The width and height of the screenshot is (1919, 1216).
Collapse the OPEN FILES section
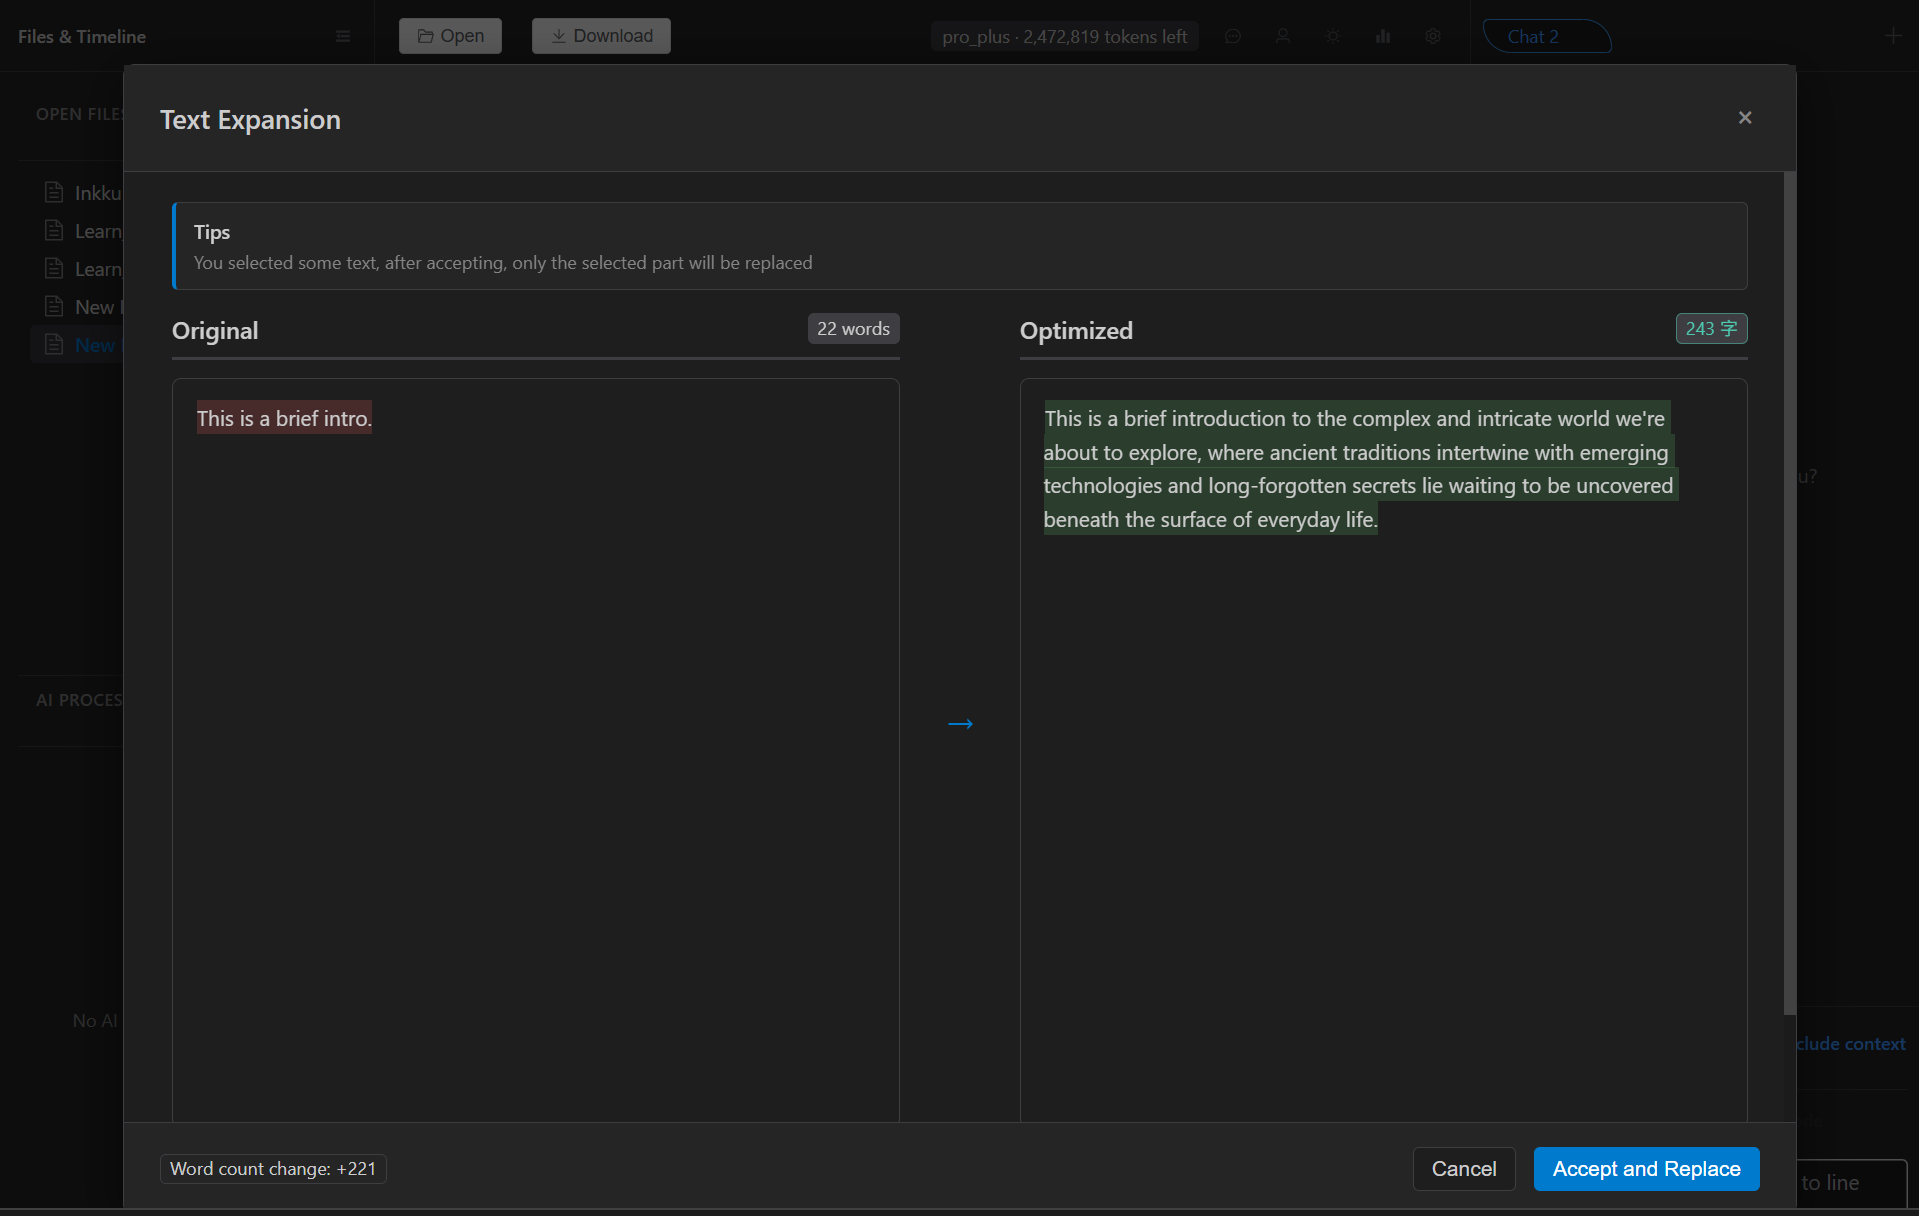pyautogui.click(x=79, y=113)
